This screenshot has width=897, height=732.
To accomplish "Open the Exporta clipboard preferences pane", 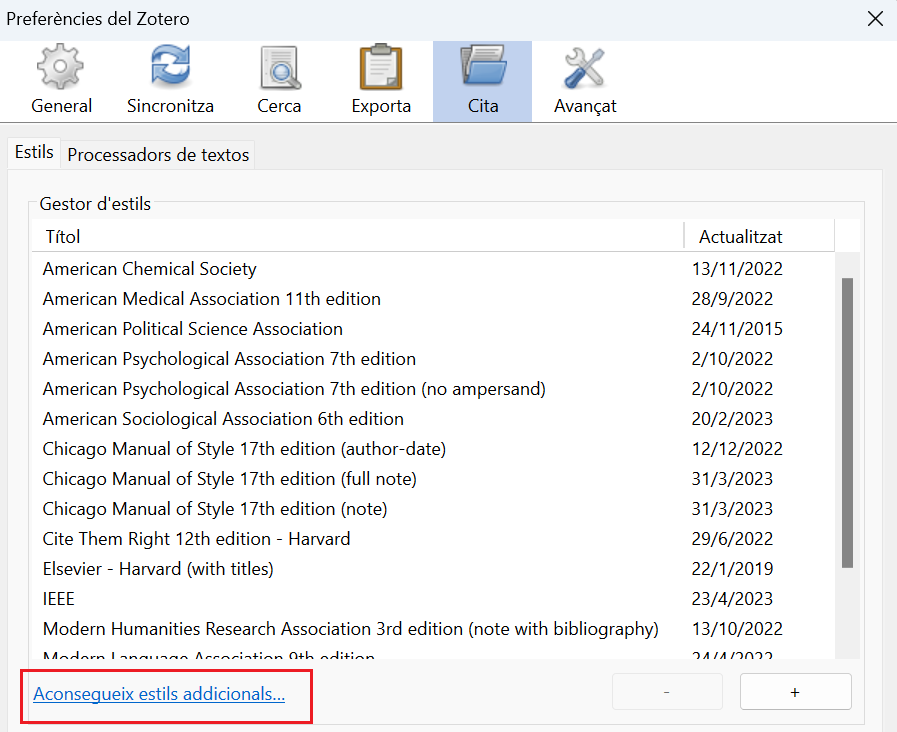I will [x=381, y=81].
